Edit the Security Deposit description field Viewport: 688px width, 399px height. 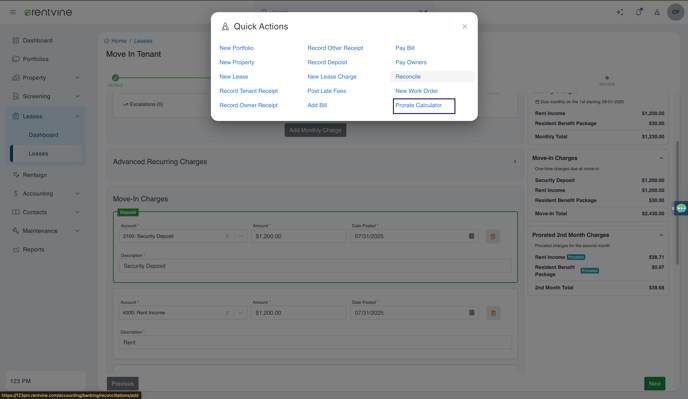(315, 266)
